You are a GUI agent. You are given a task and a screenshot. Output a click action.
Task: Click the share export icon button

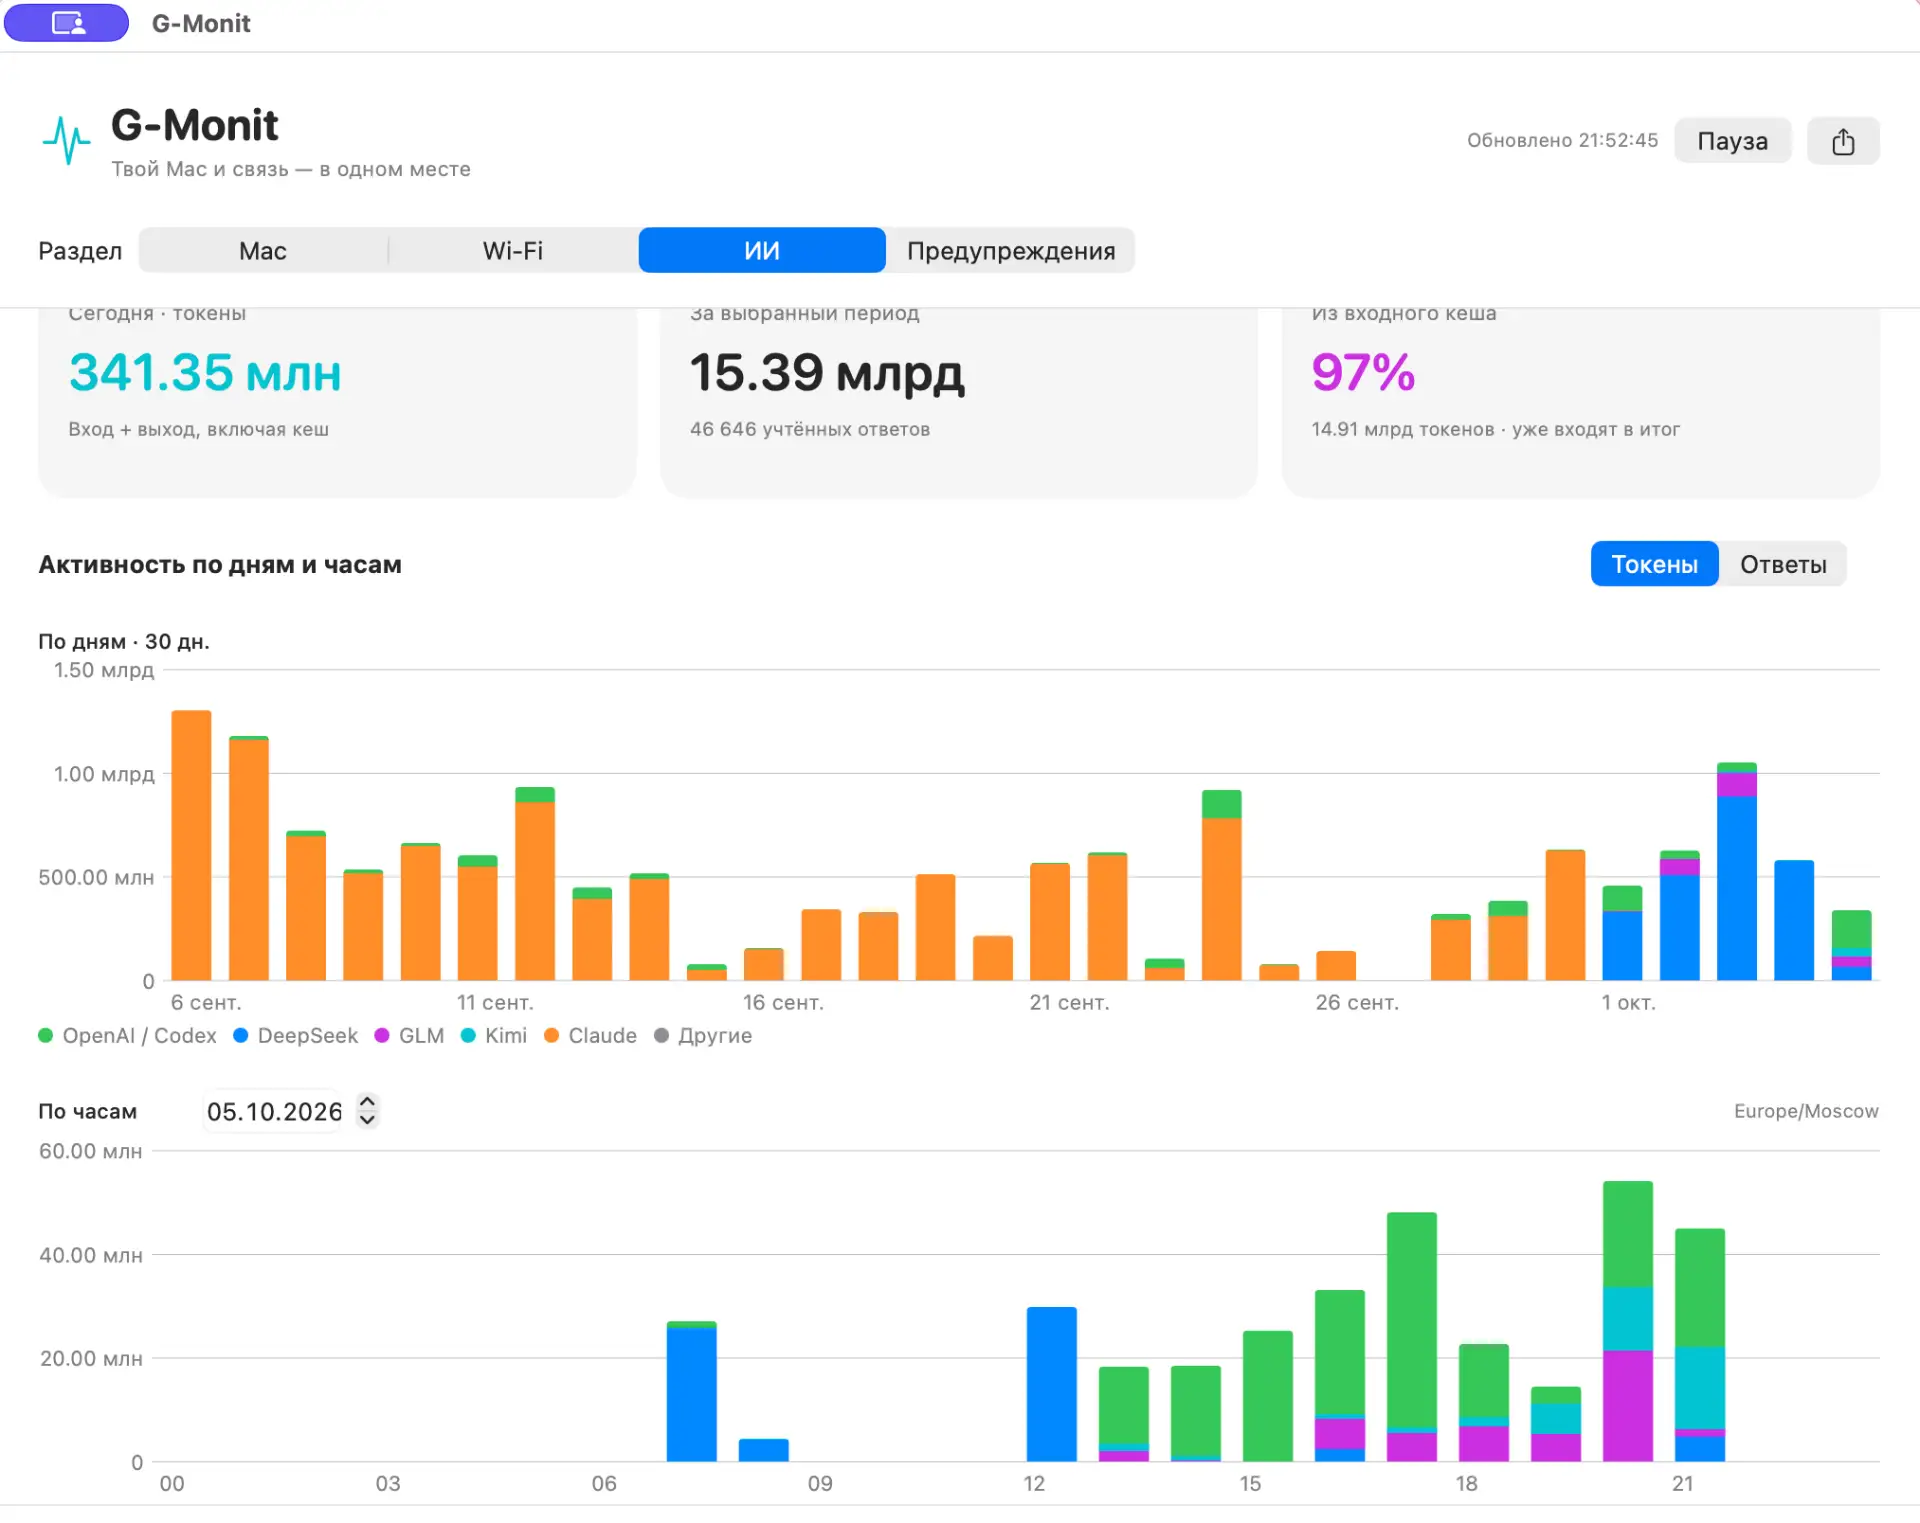pyautogui.click(x=1842, y=141)
